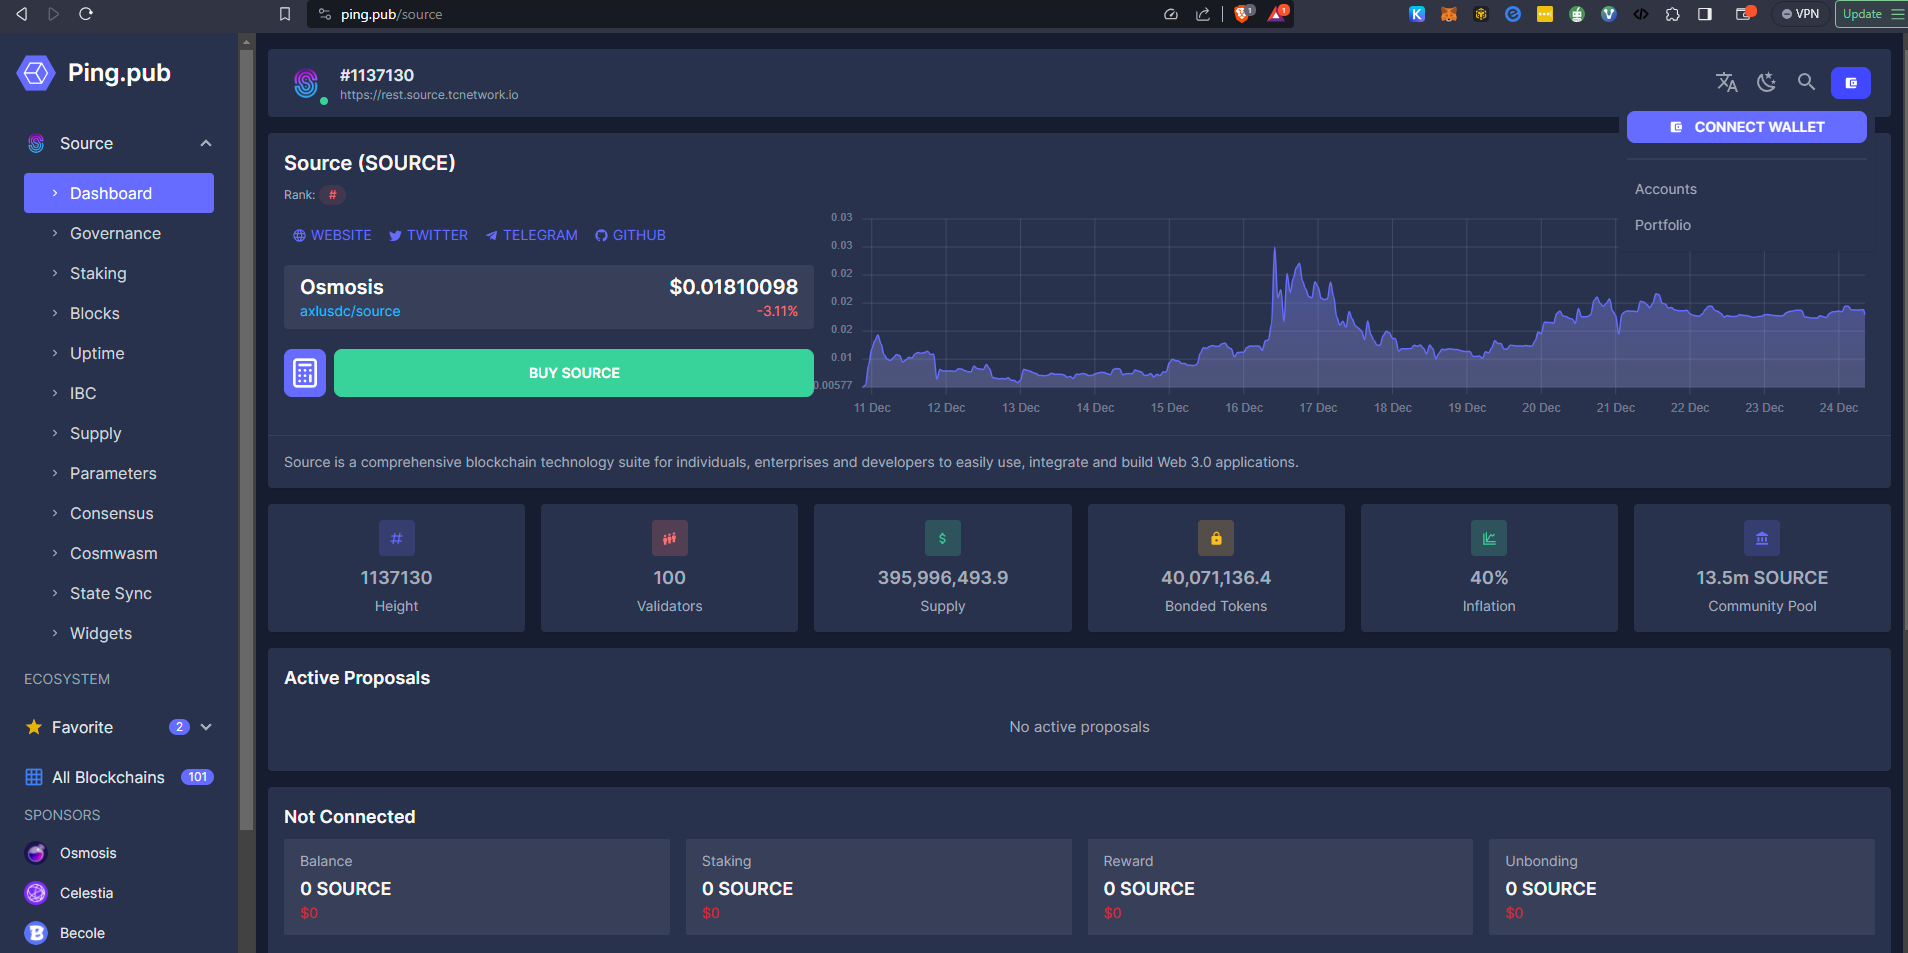Collapse the Source menu chevron
The width and height of the screenshot is (1908, 953).
(x=206, y=143)
